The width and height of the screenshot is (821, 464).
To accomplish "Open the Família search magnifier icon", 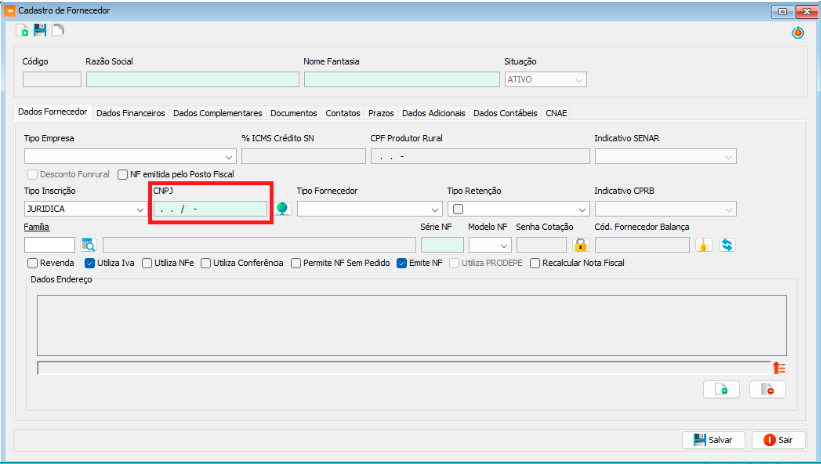I will (88, 245).
